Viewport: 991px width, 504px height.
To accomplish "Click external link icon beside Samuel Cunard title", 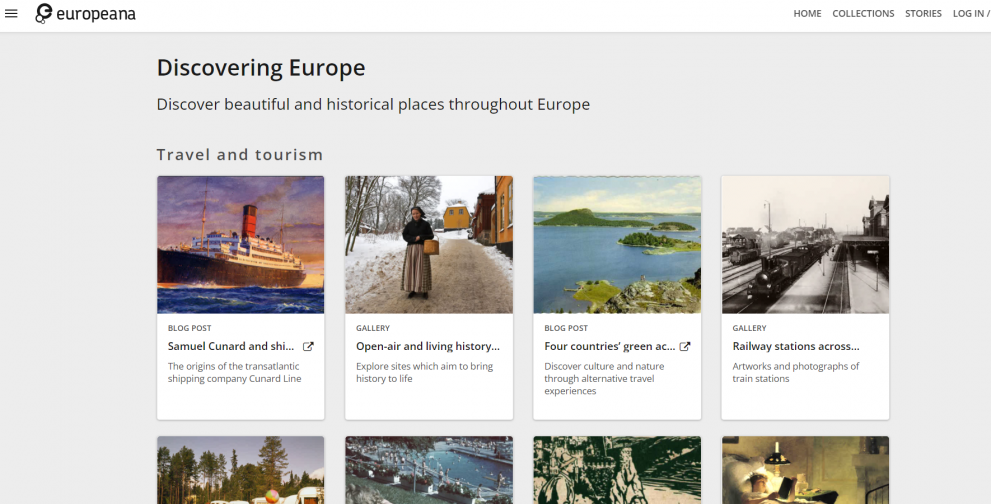I will [308, 347].
